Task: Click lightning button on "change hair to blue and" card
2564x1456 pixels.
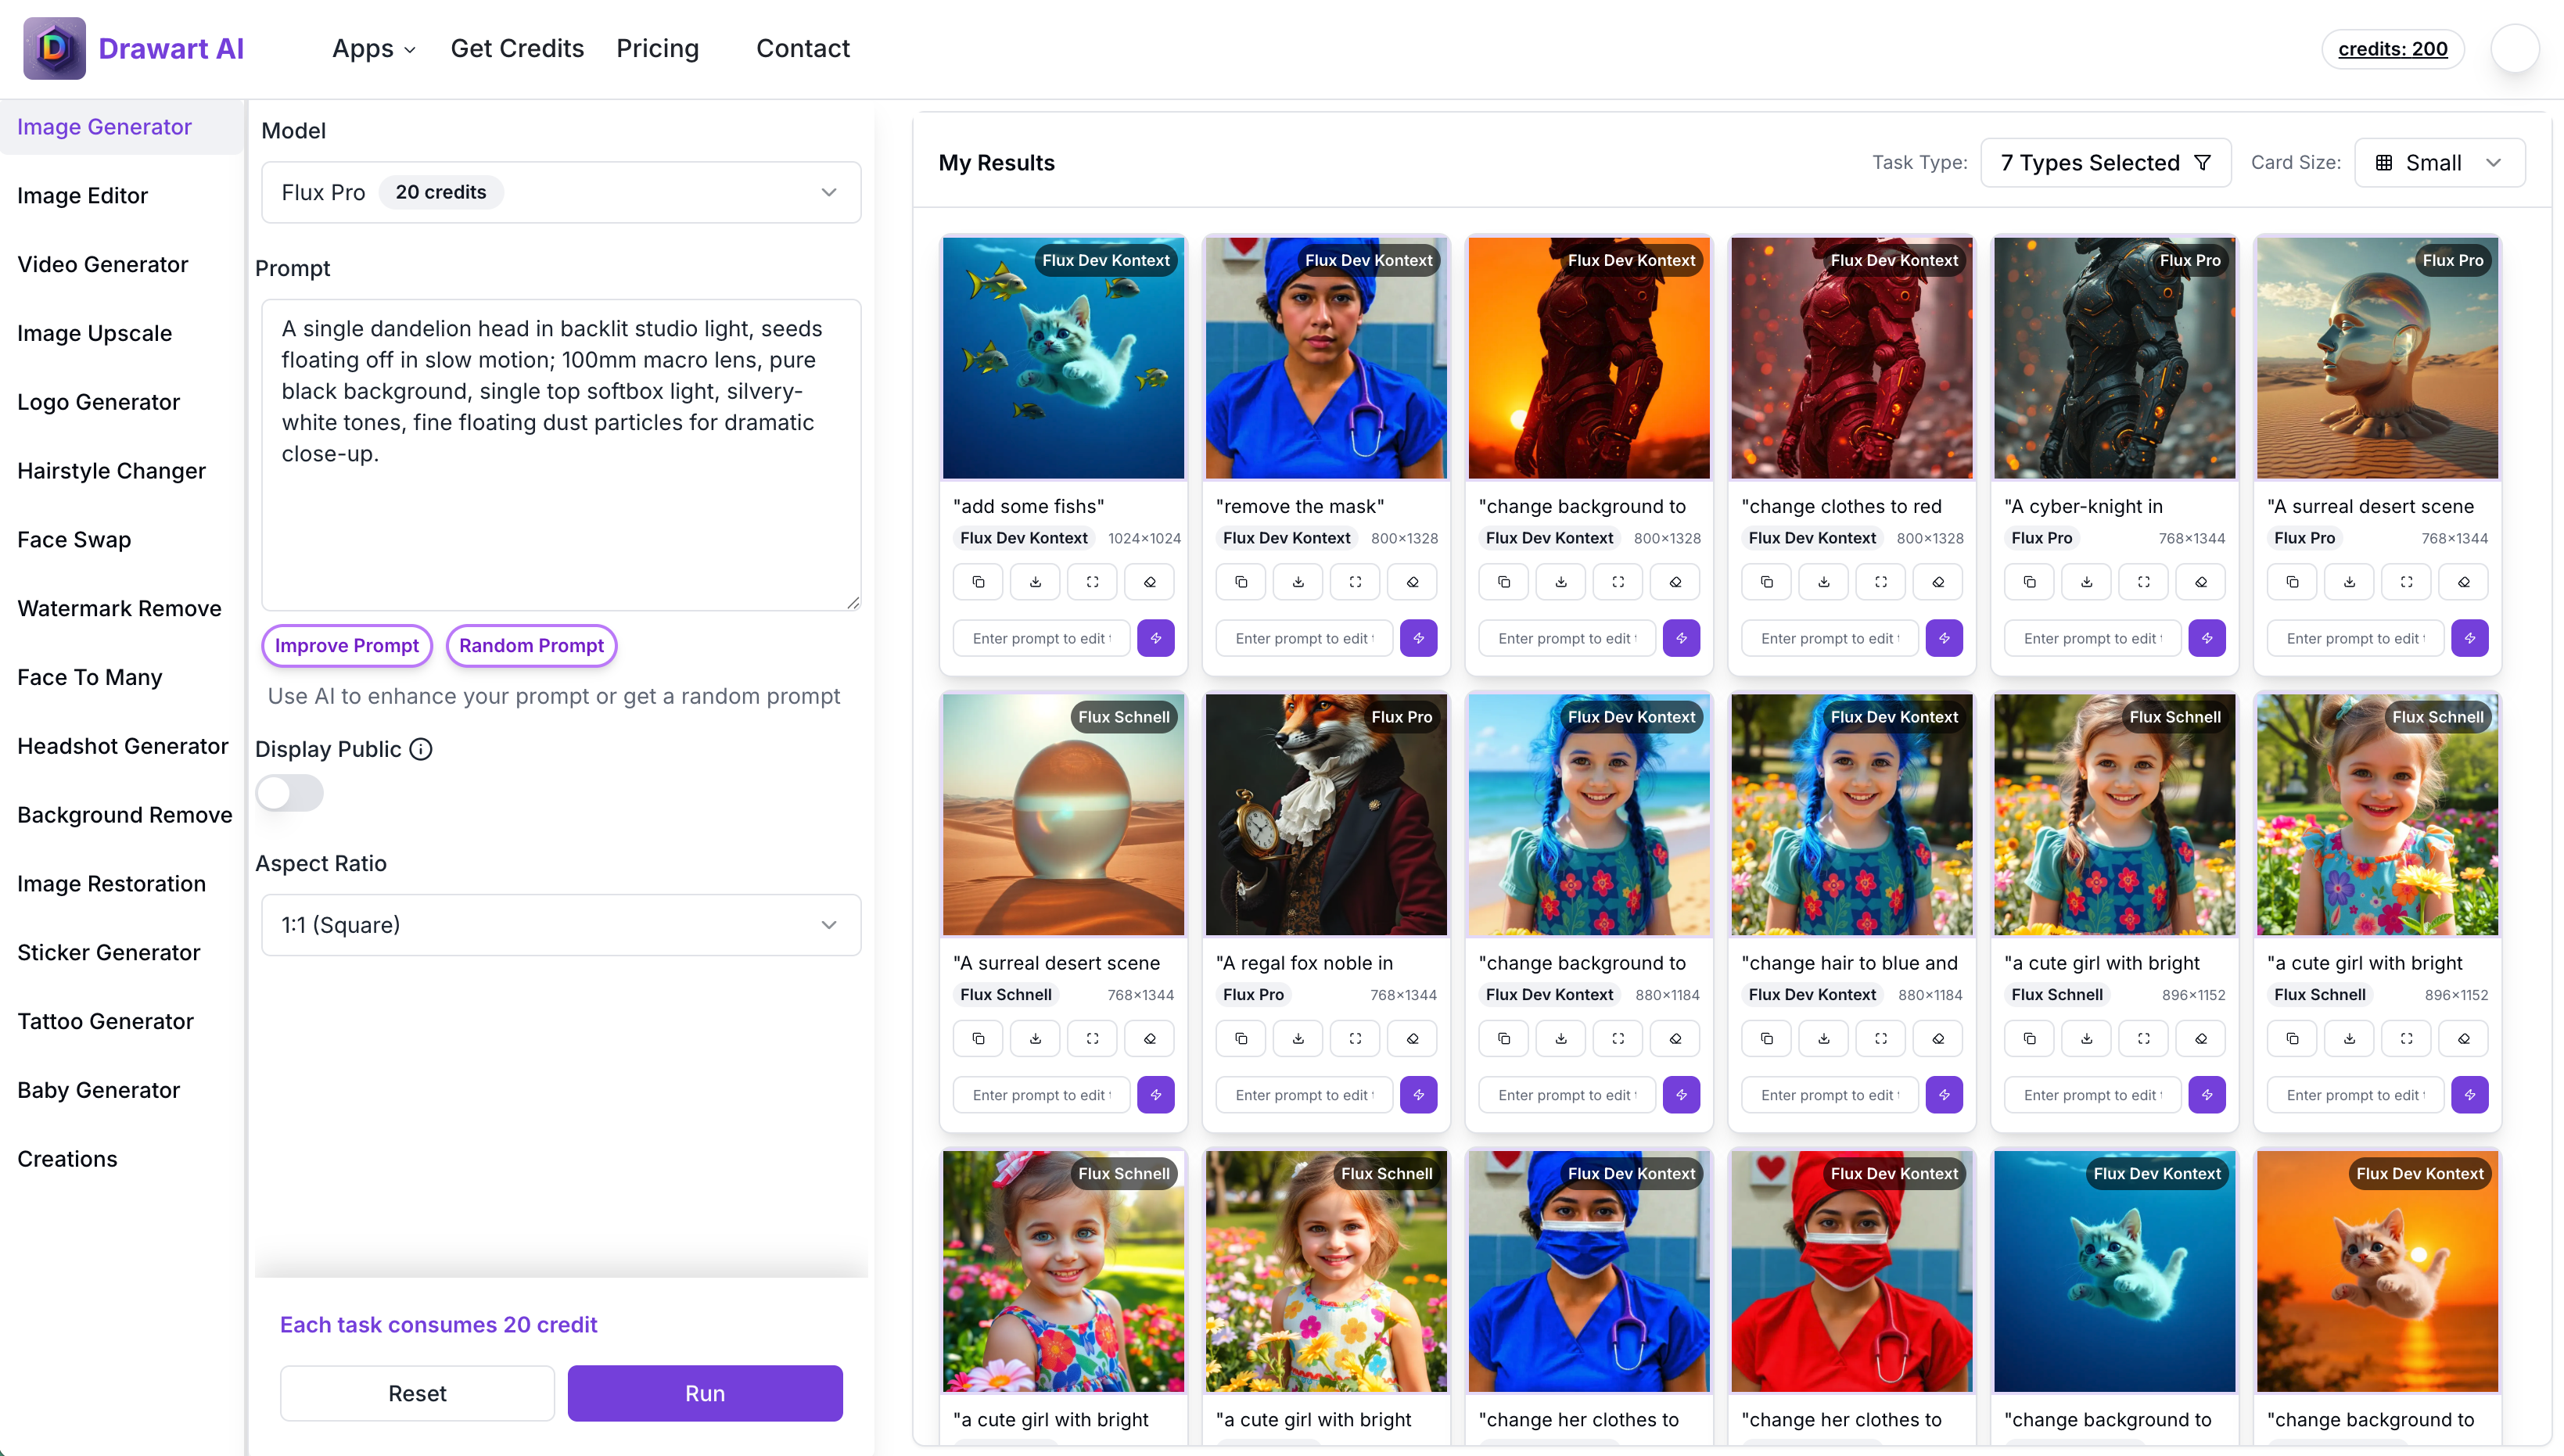Action: (x=1944, y=1095)
